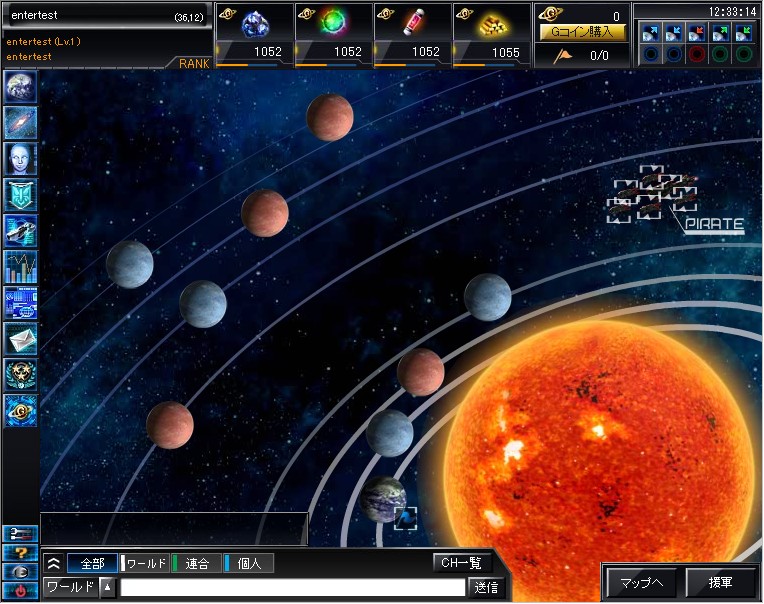Image resolution: width=764 pixels, height=604 pixels.
Task: Click the entertest player name header
Action: tap(34, 15)
